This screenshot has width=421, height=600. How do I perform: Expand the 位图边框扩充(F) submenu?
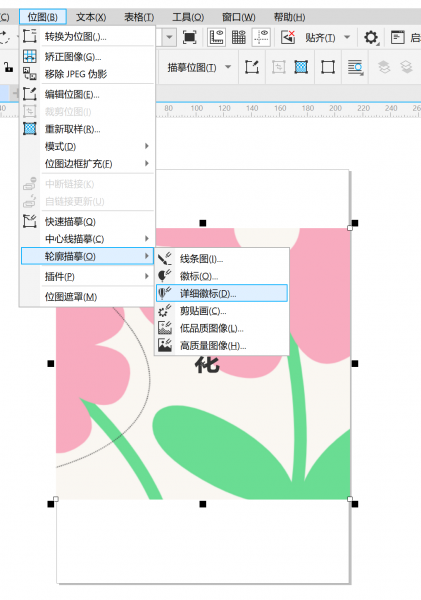point(87,164)
